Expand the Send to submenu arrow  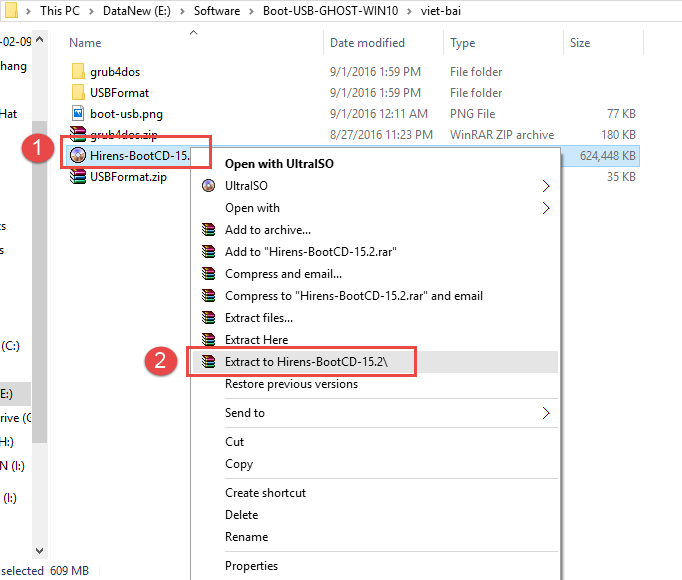click(x=546, y=413)
